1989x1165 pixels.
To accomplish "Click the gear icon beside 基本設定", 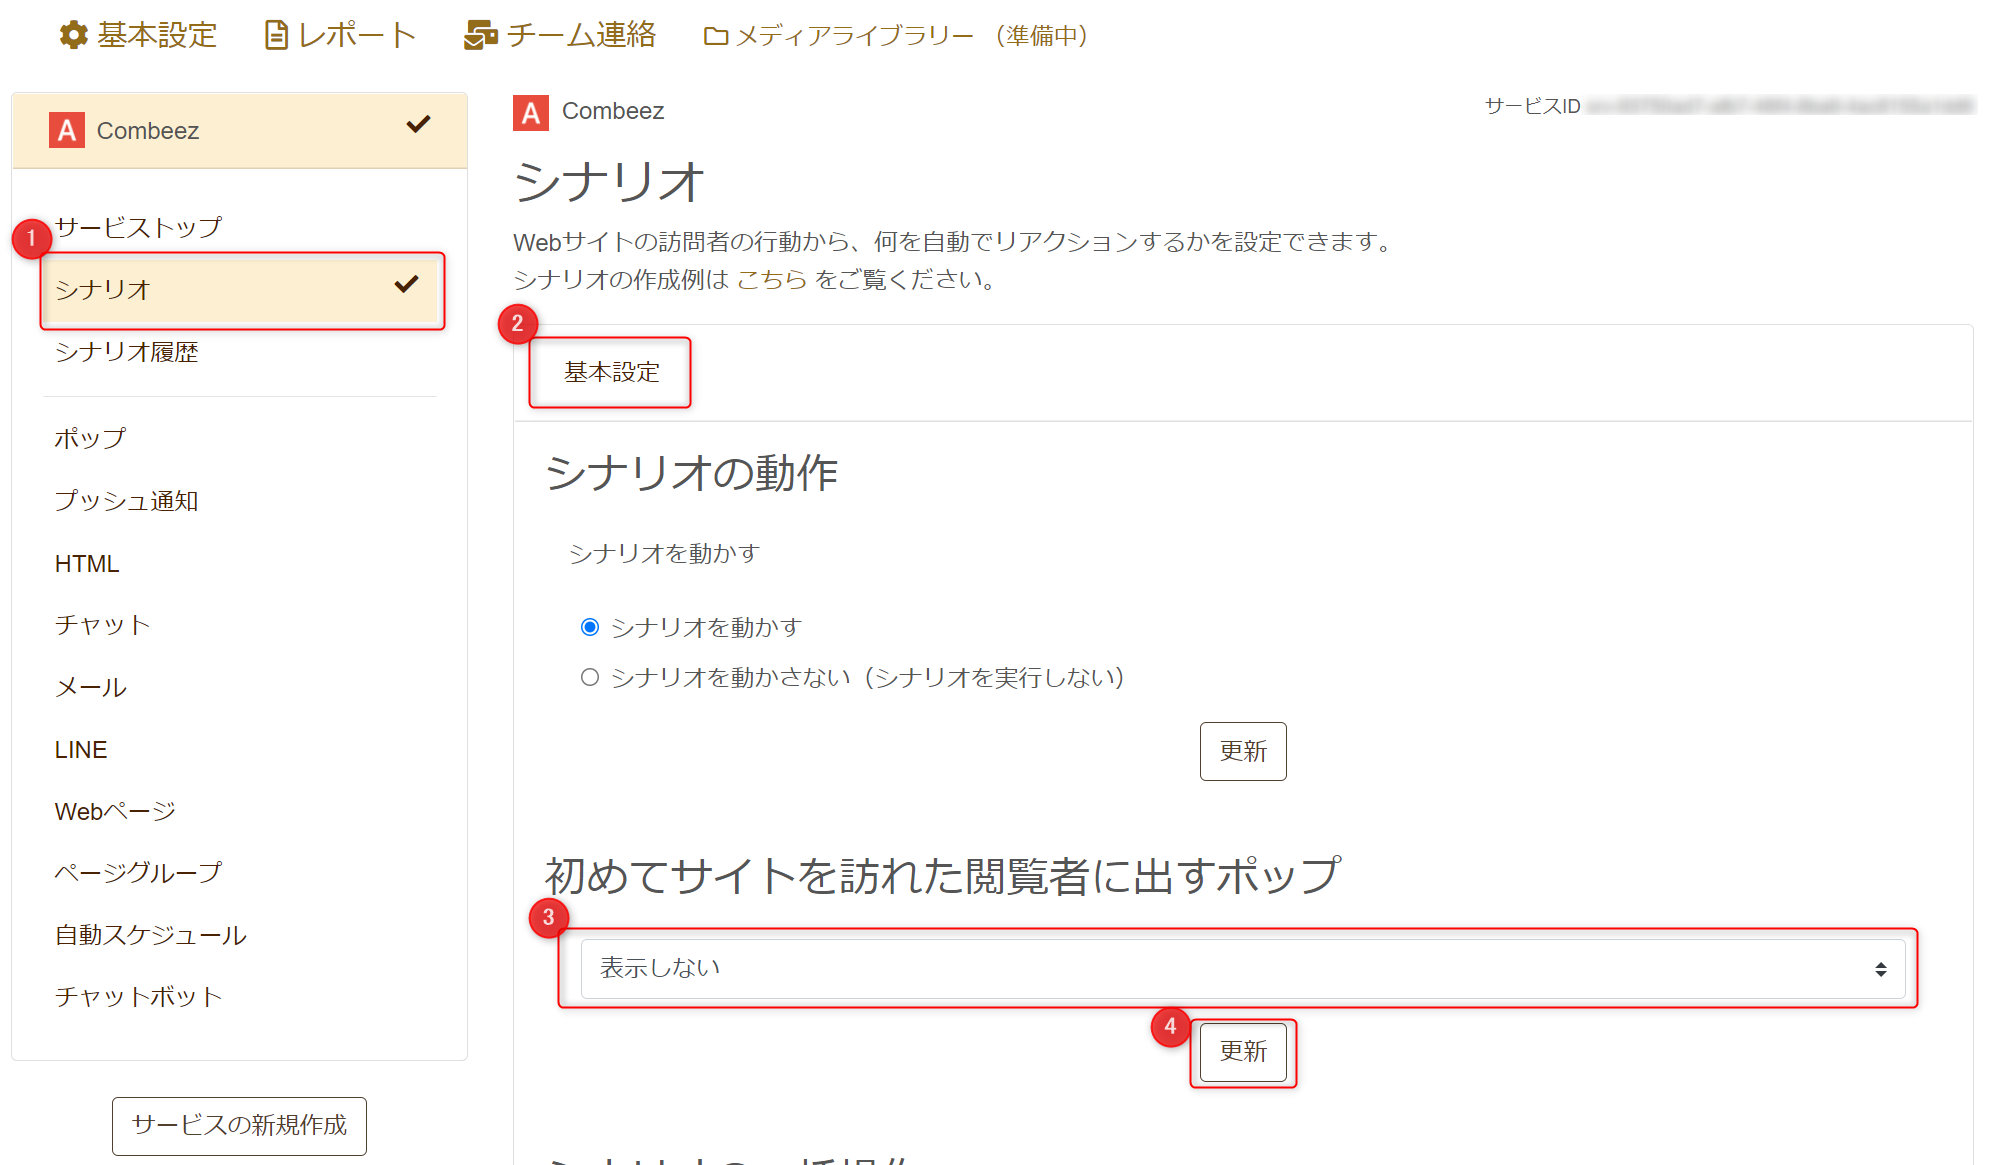I will [x=73, y=35].
